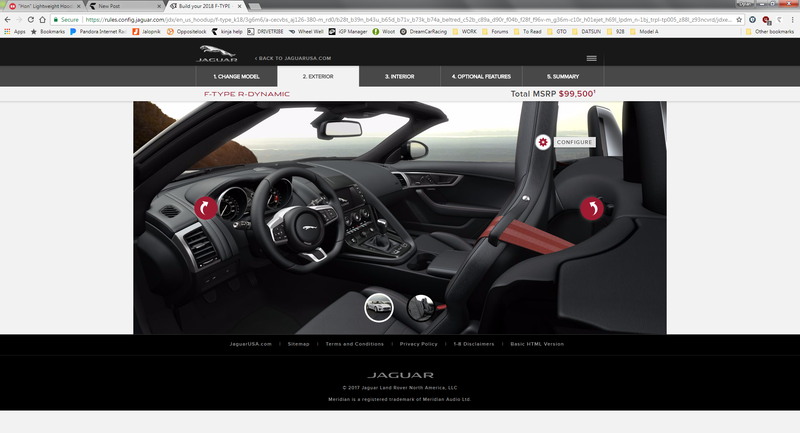Click the red gear Configure icon on the seat

543,142
